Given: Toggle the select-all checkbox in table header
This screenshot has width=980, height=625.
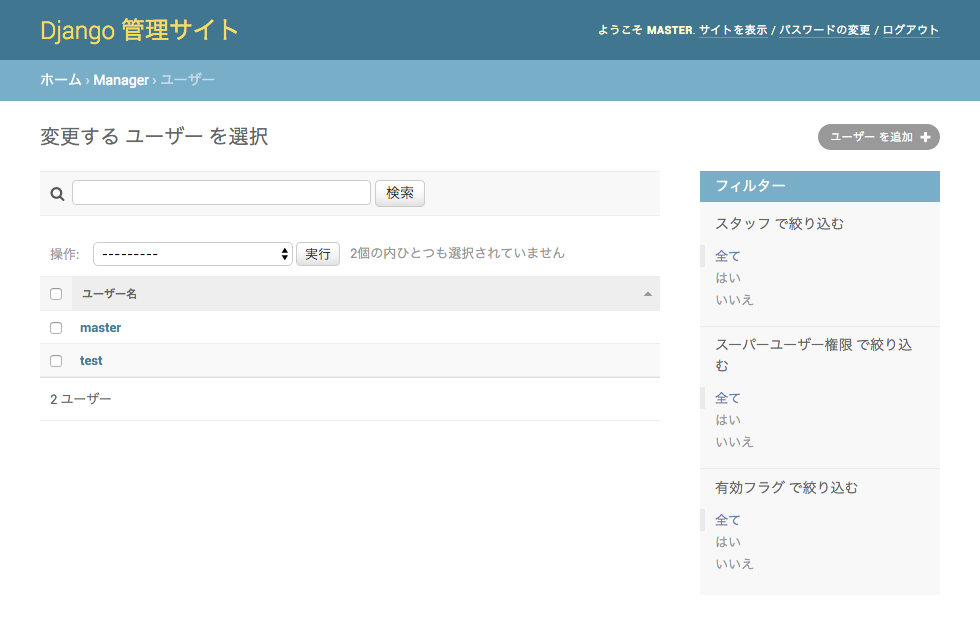Looking at the screenshot, I should (56, 294).
